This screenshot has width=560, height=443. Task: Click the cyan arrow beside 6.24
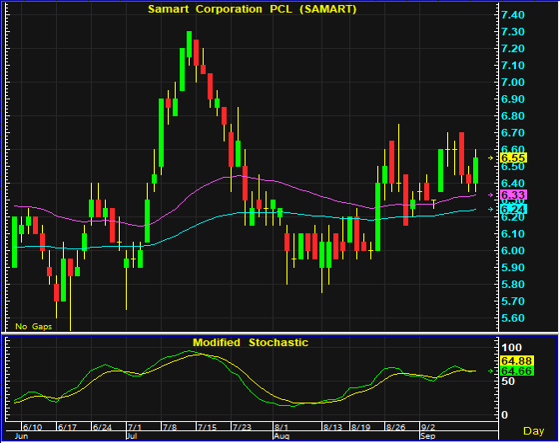[491, 209]
